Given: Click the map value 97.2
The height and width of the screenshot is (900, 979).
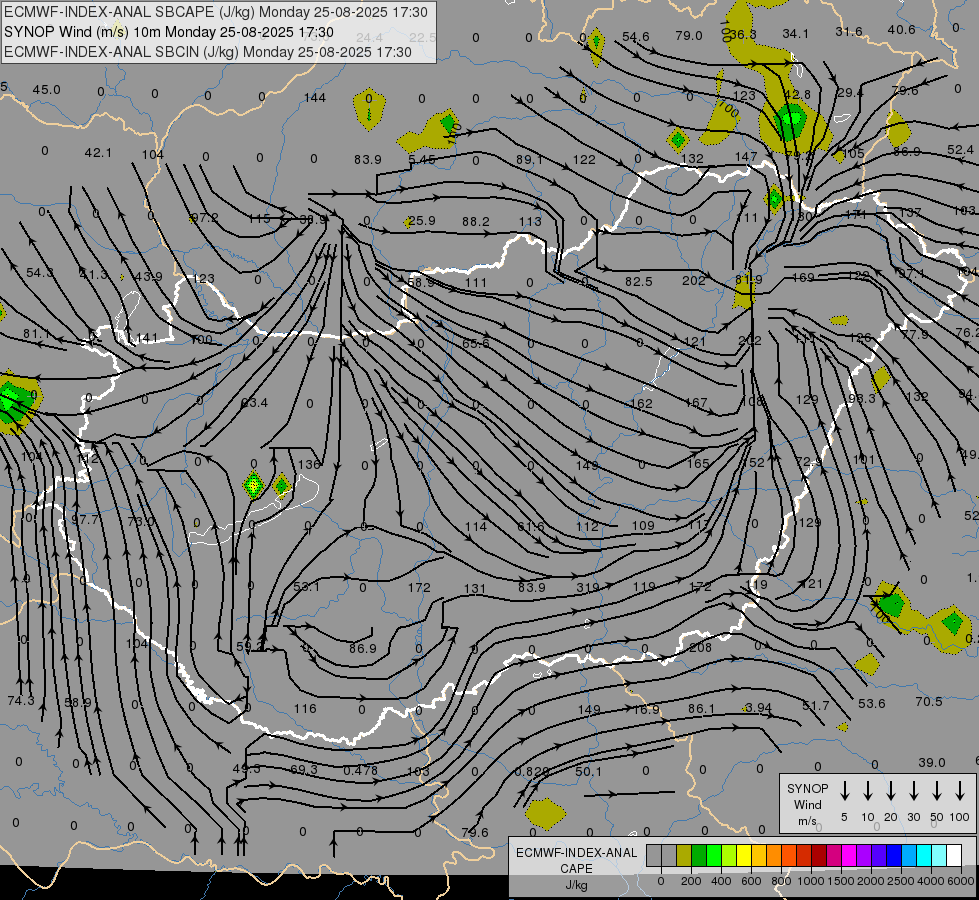Looking at the screenshot, I should [205, 217].
